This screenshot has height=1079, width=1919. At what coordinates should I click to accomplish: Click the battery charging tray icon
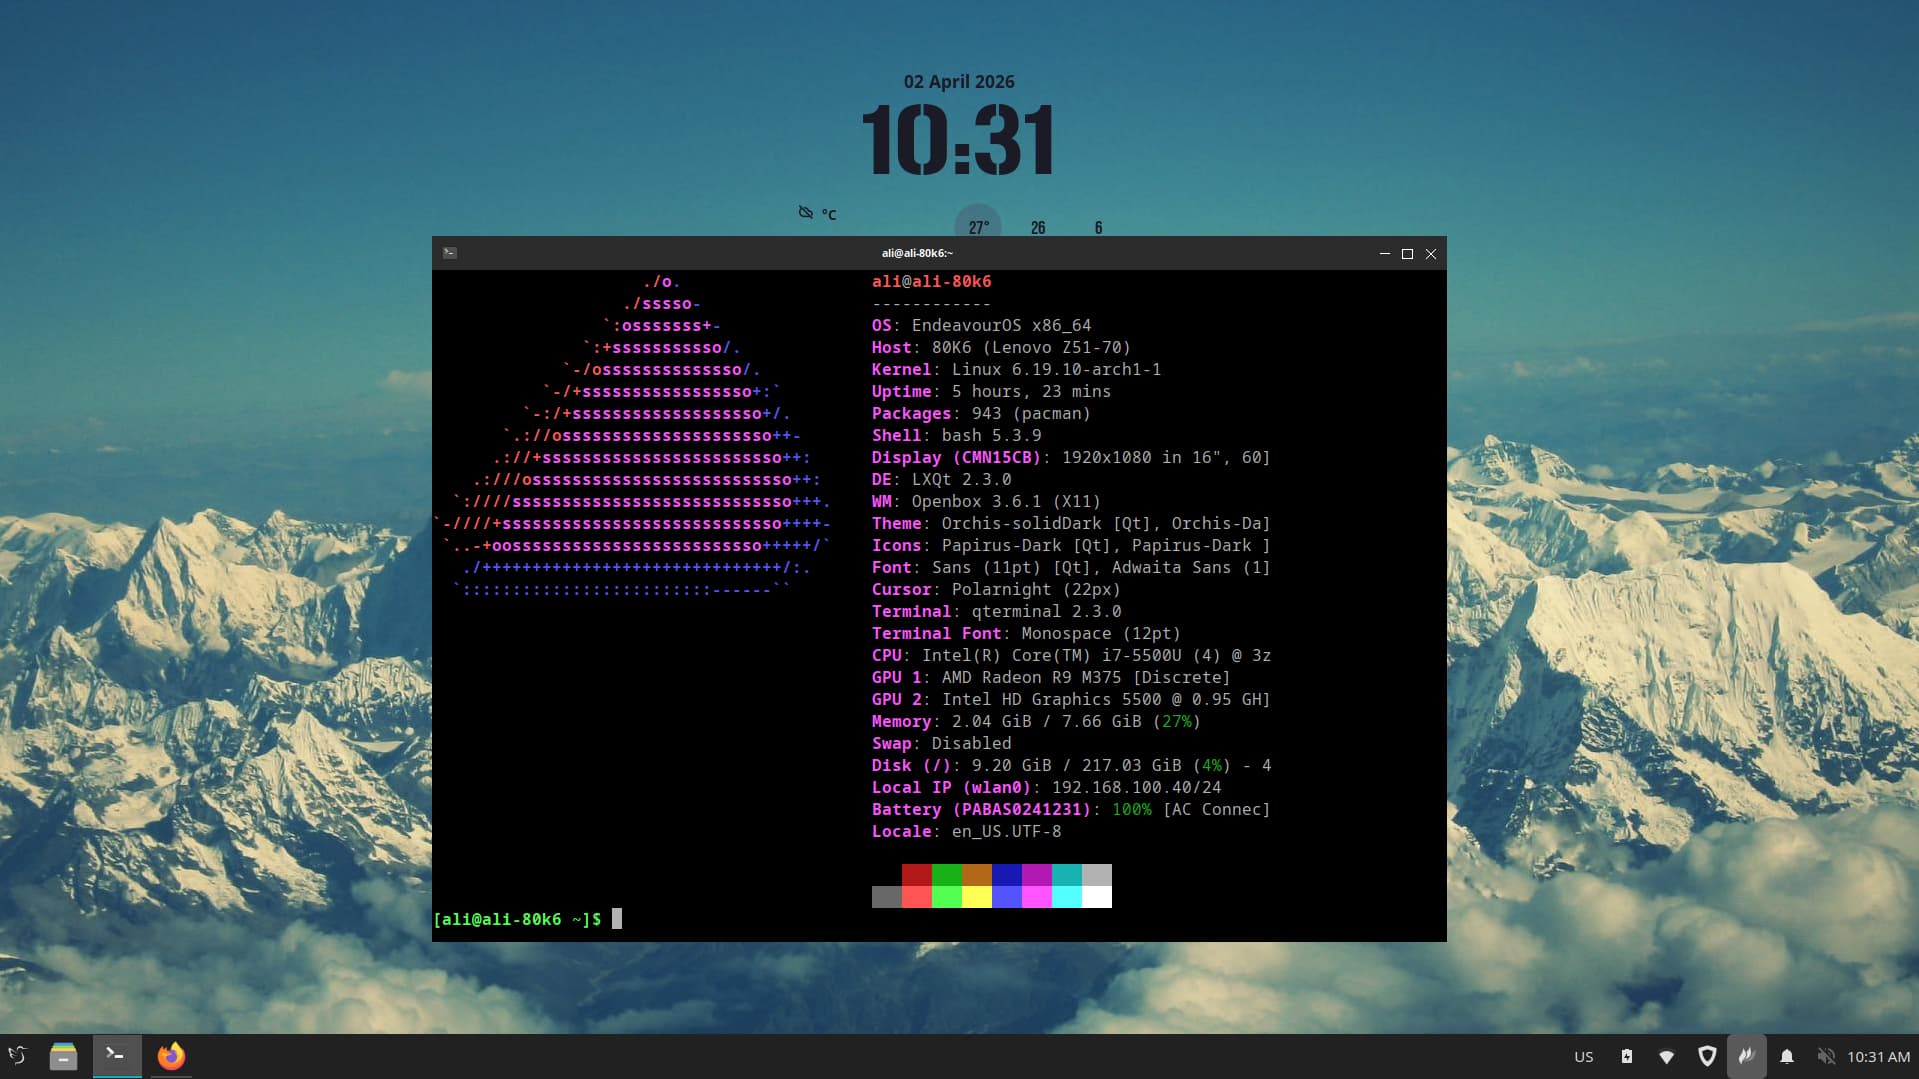(x=1627, y=1056)
